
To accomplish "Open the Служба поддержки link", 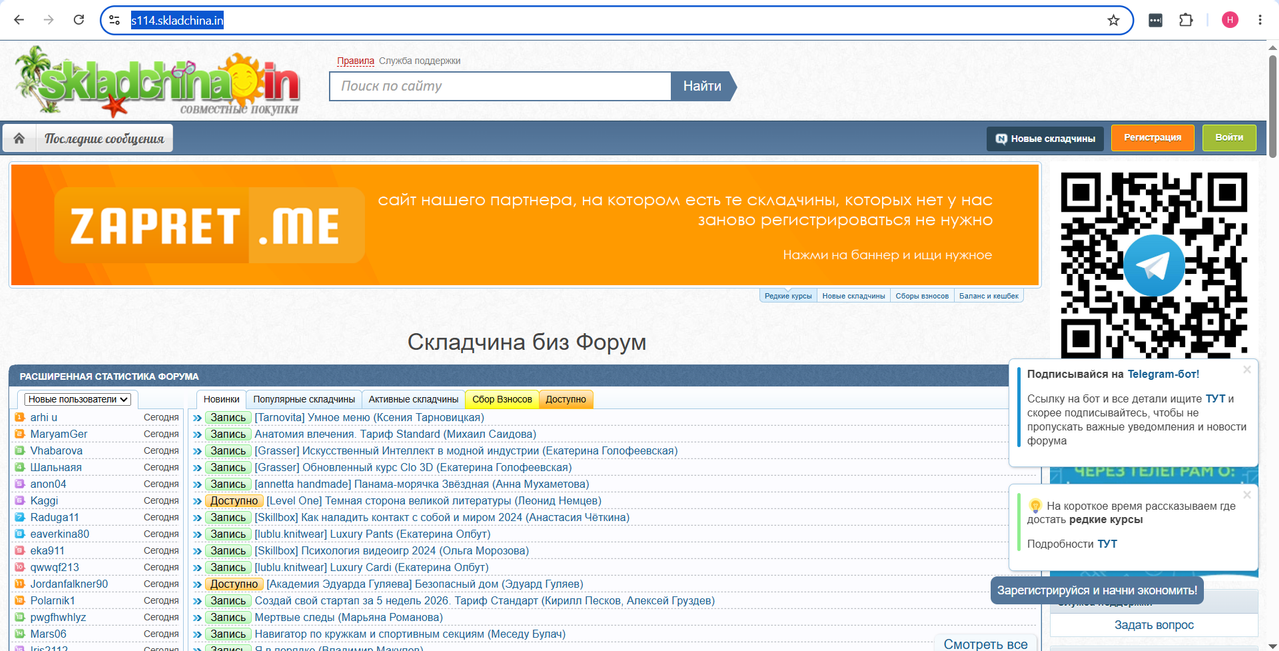I will (420, 61).
